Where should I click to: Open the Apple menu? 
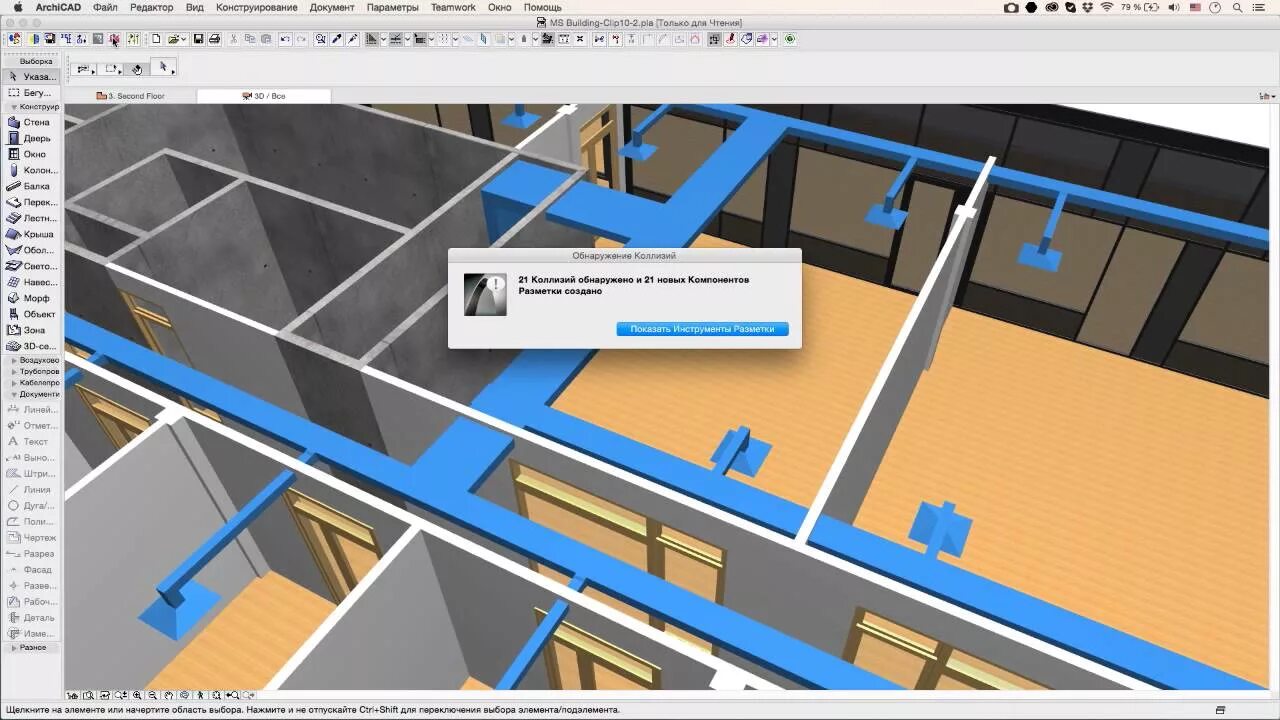pyautogui.click(x=17, y=7)
